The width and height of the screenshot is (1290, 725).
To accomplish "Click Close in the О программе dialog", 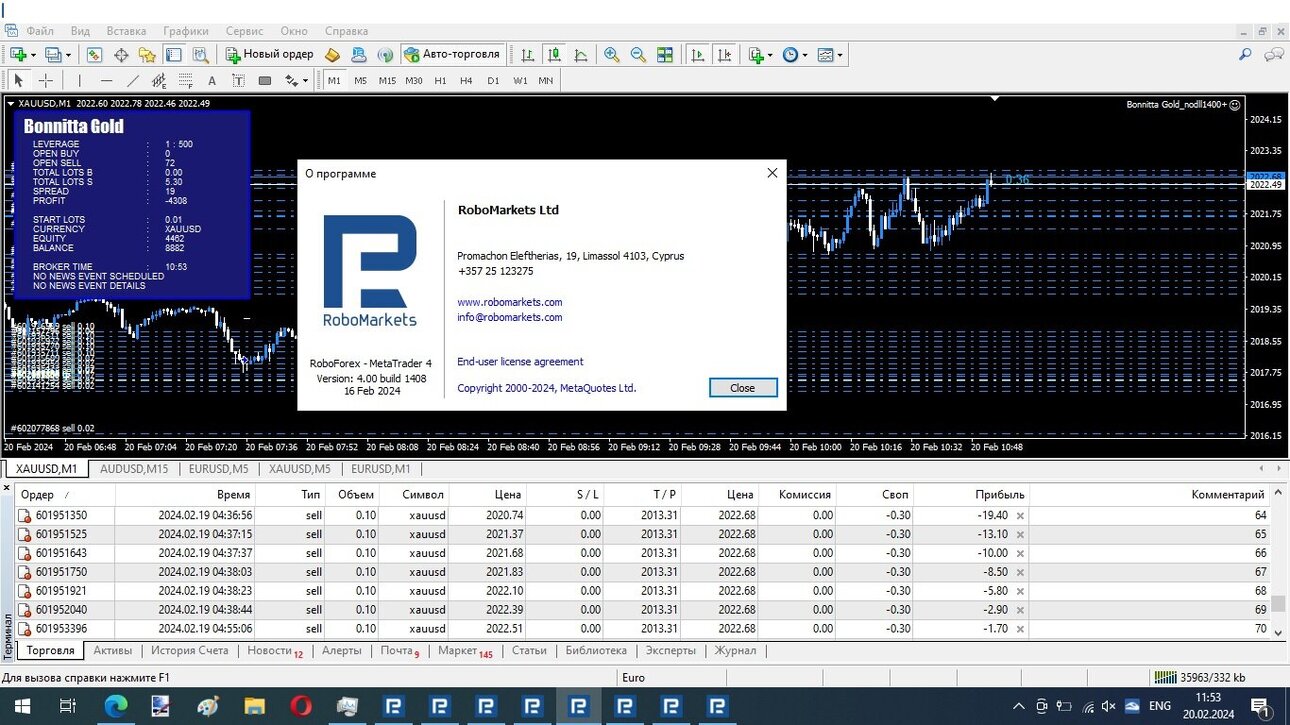I will click(x=742, y=388).
